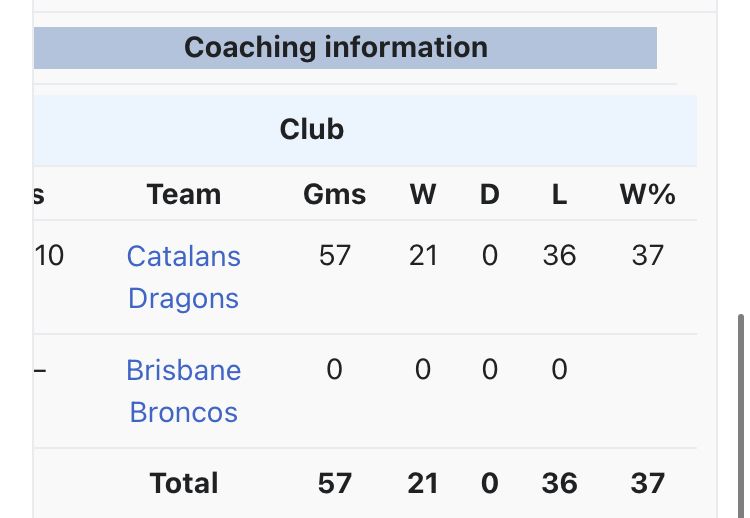
Task: Open the Brisbane Broncos team link
Action: pos(184,391)
